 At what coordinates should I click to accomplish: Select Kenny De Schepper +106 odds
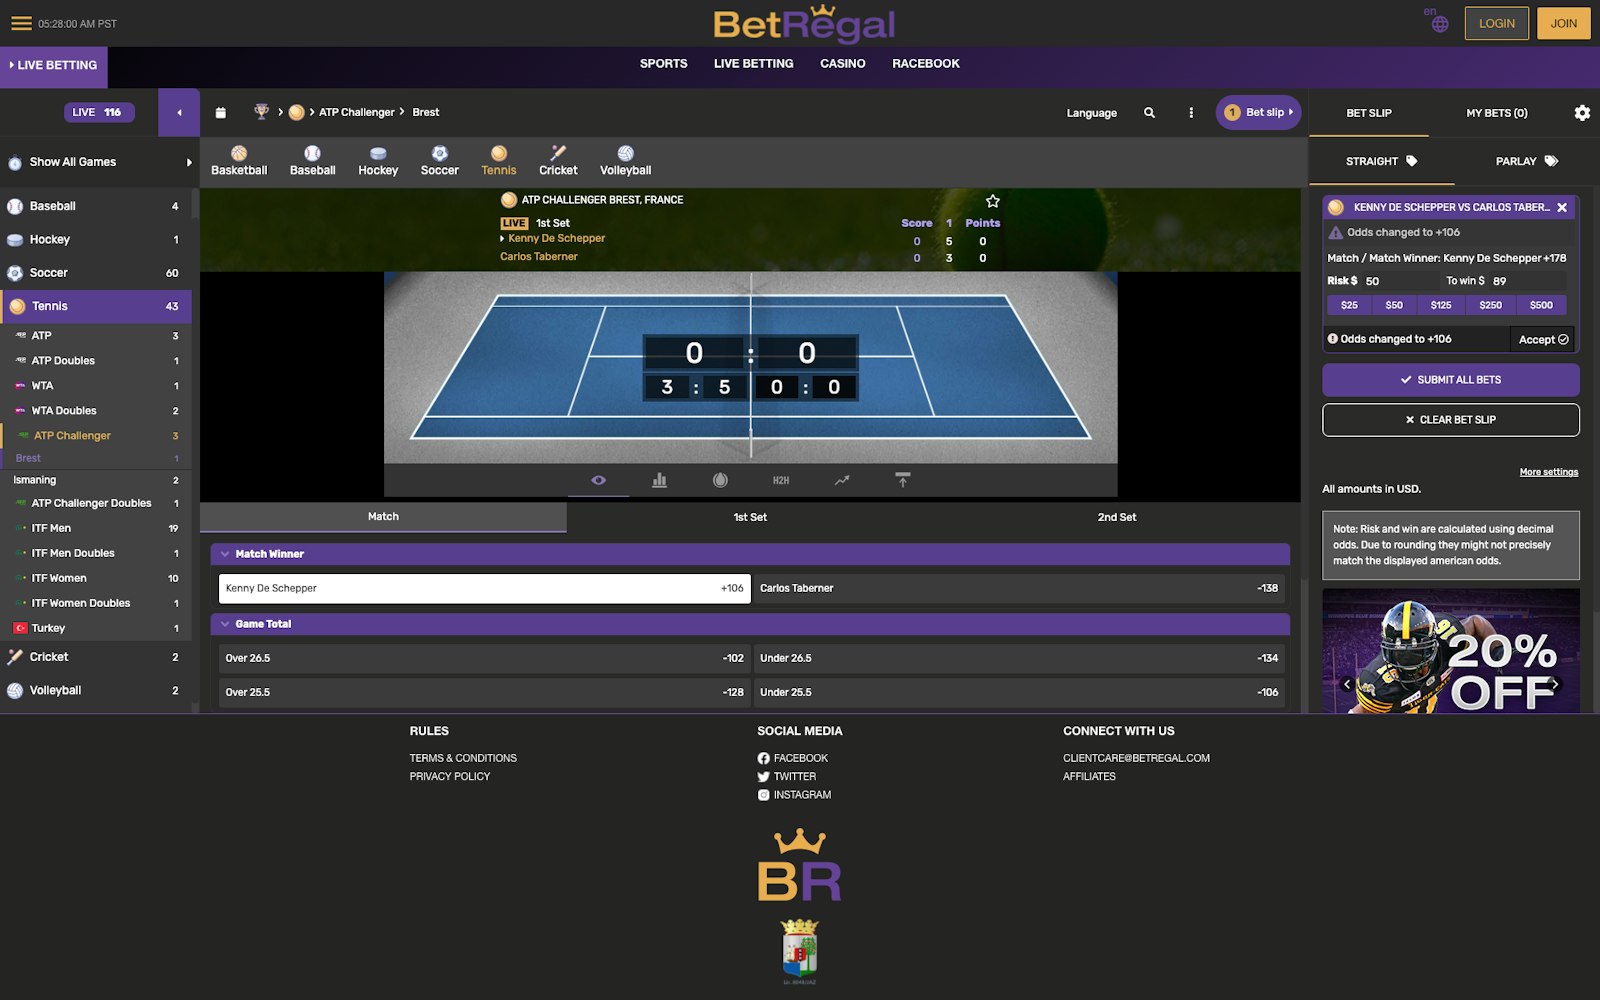484,589
